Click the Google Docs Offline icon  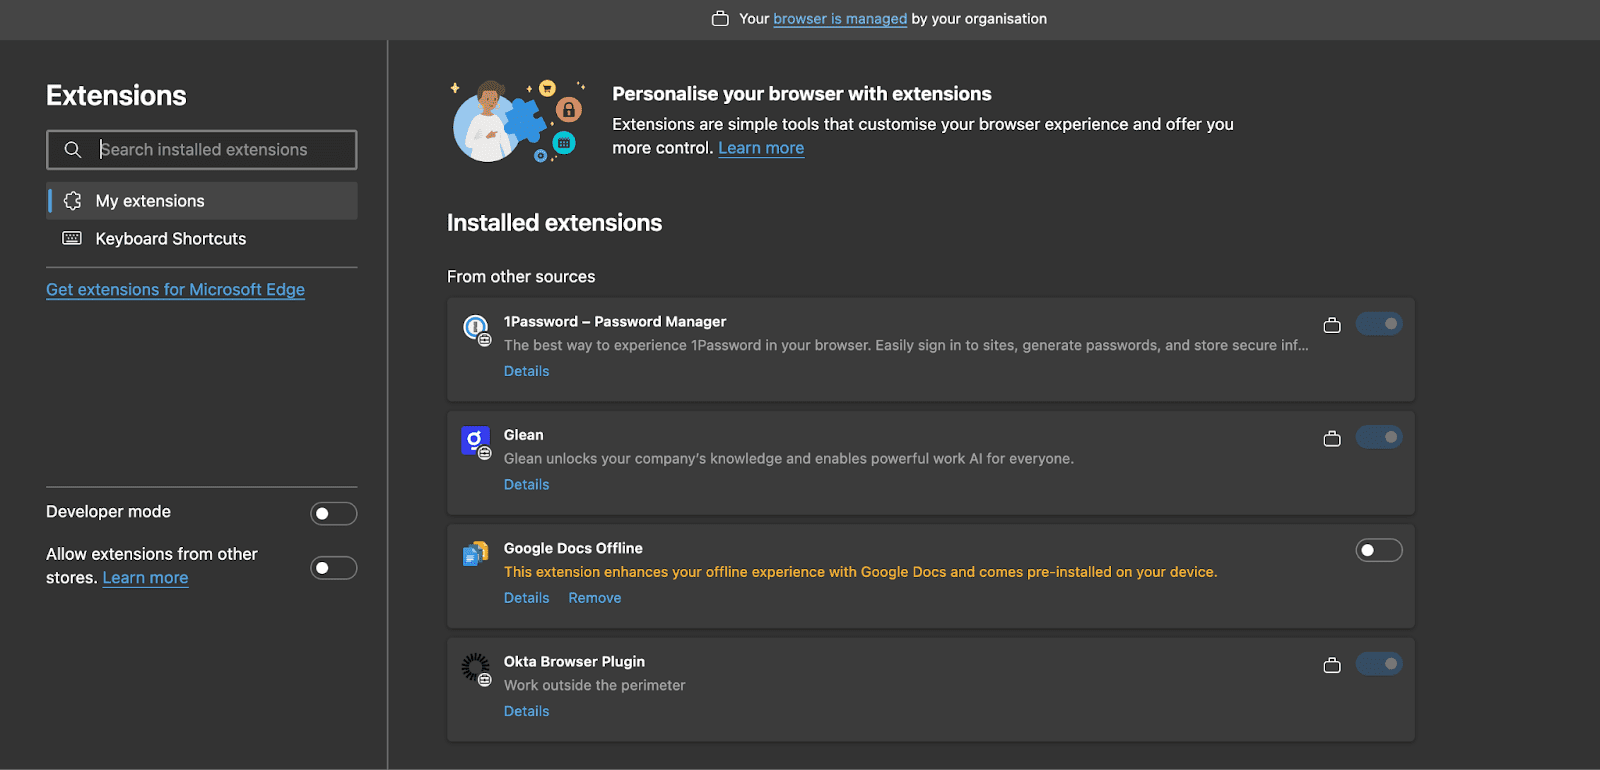475,553
